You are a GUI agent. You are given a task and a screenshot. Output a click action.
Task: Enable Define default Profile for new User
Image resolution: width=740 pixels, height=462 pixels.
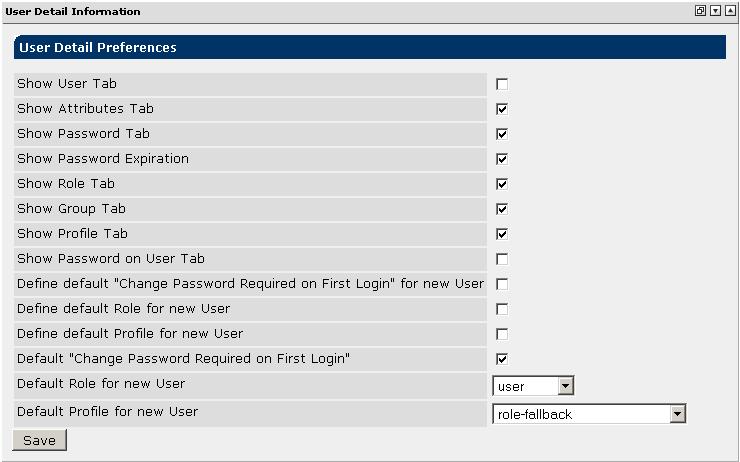pos(502,334)
